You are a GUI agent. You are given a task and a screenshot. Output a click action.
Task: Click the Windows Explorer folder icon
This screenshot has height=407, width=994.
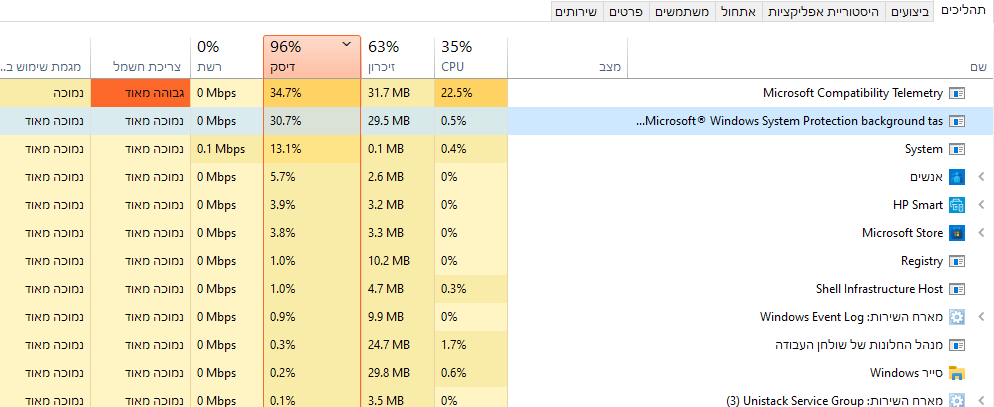point(957,373)
